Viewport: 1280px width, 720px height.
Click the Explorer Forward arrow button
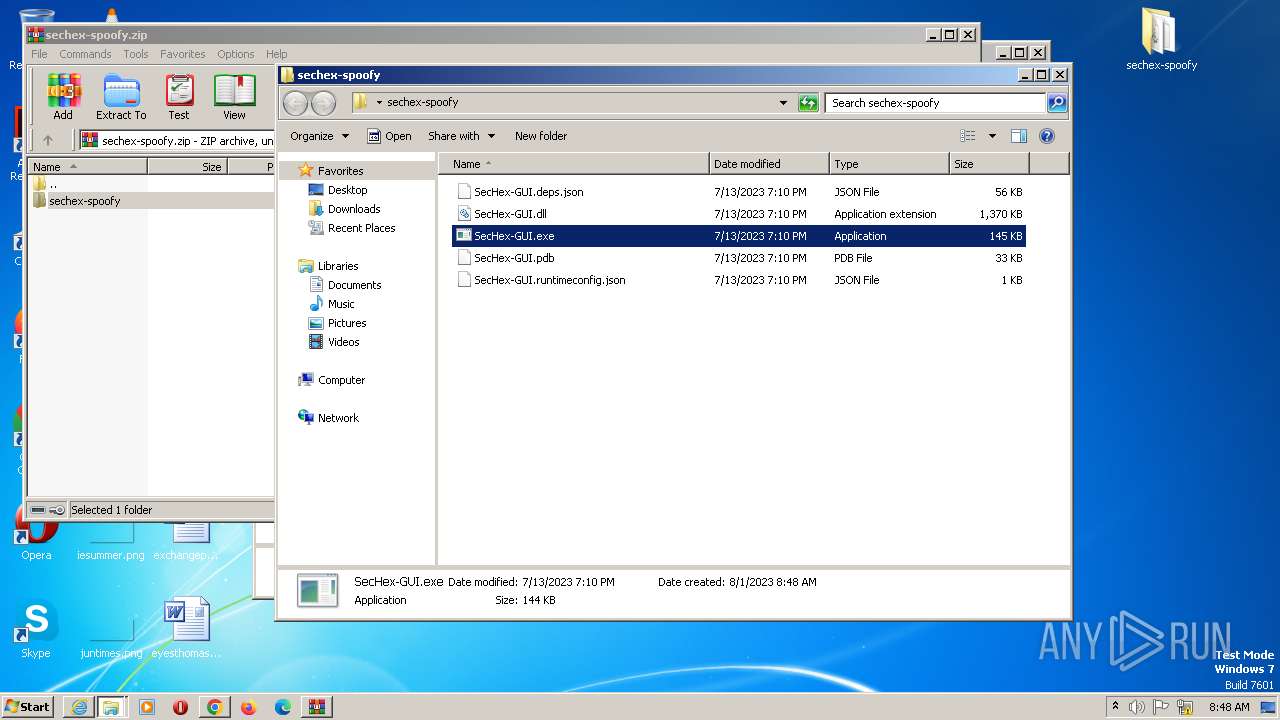coord(323,103)
